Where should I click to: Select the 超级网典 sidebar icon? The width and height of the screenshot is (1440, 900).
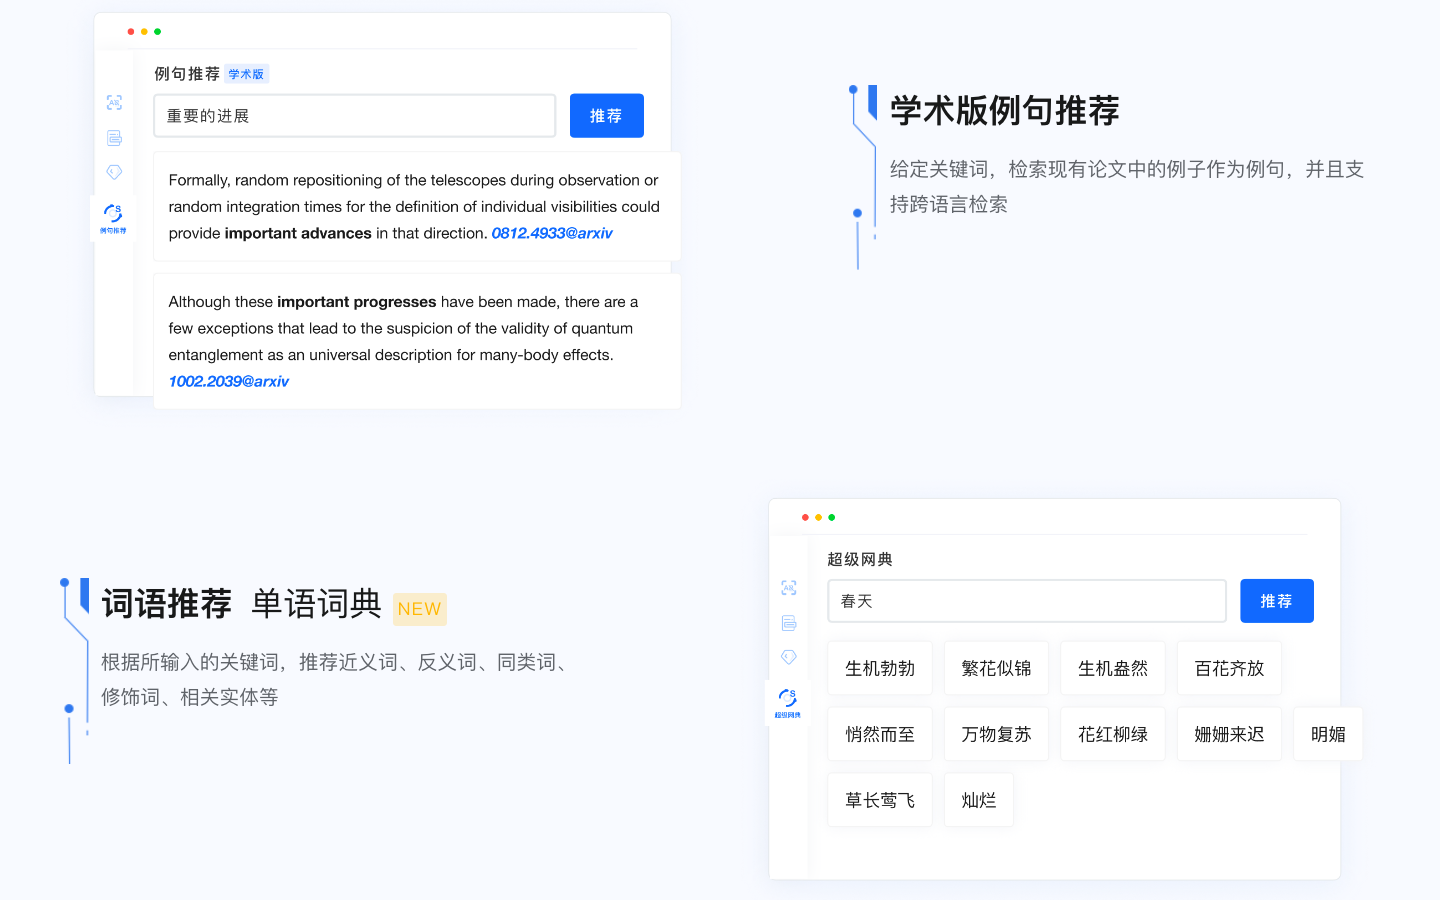(788, 702)
